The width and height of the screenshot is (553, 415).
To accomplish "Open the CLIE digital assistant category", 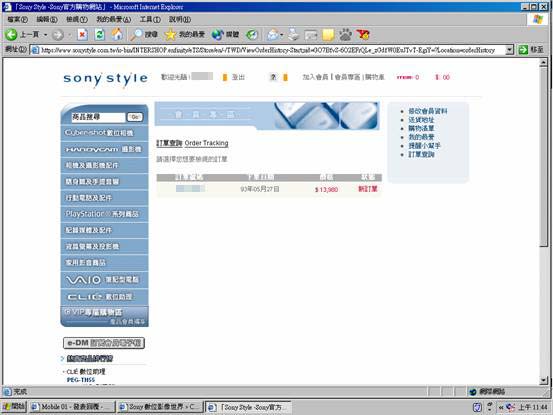I will (x=104, y=297).
